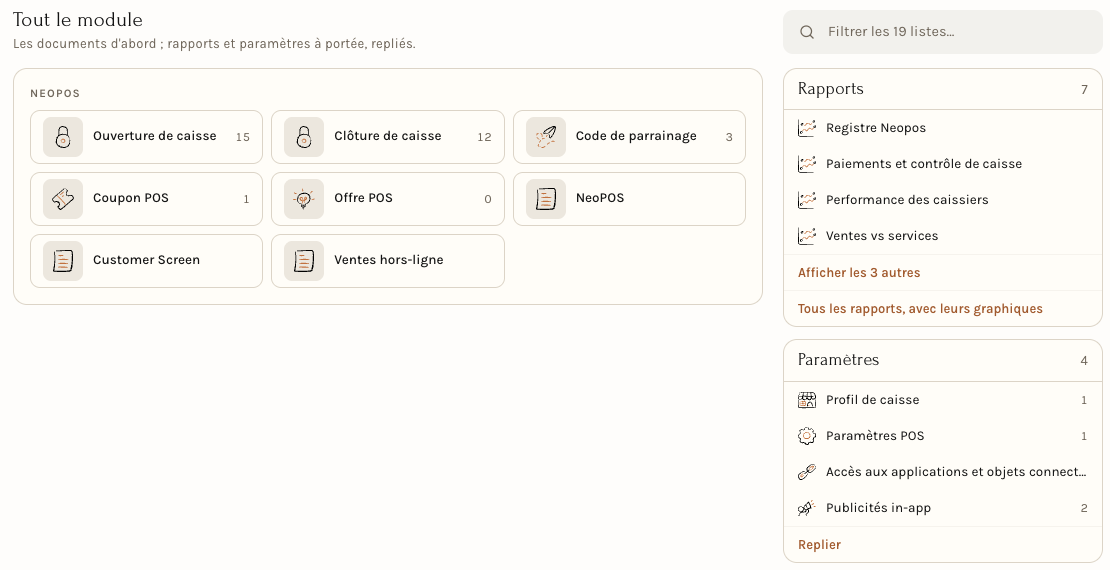Screen dimensions: 1110x570
Task: Click the gear icon beside Paramètres POS
Action: (x=807, y=436)
